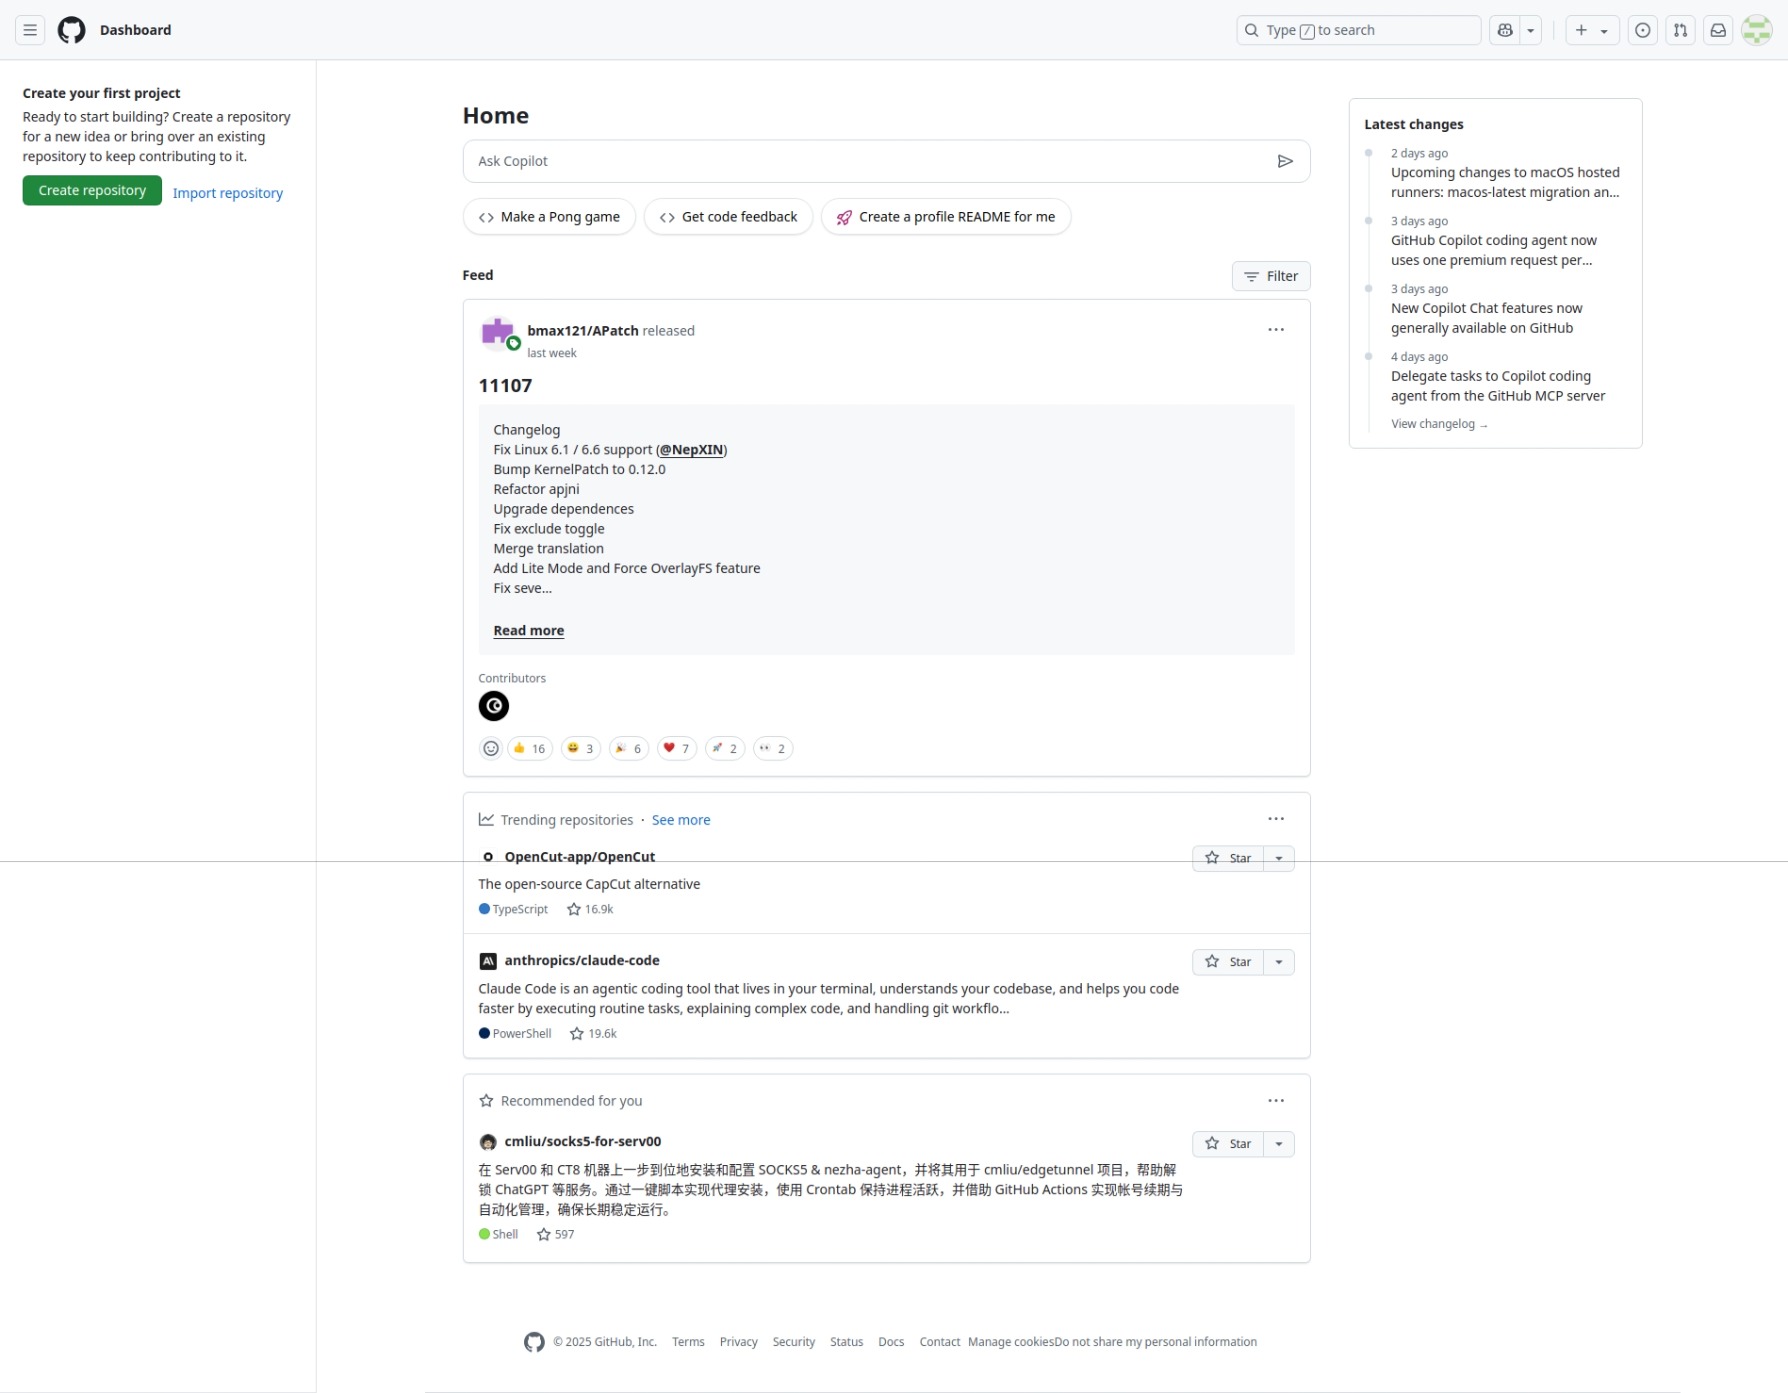Open add reaction smiley picker

491,748
